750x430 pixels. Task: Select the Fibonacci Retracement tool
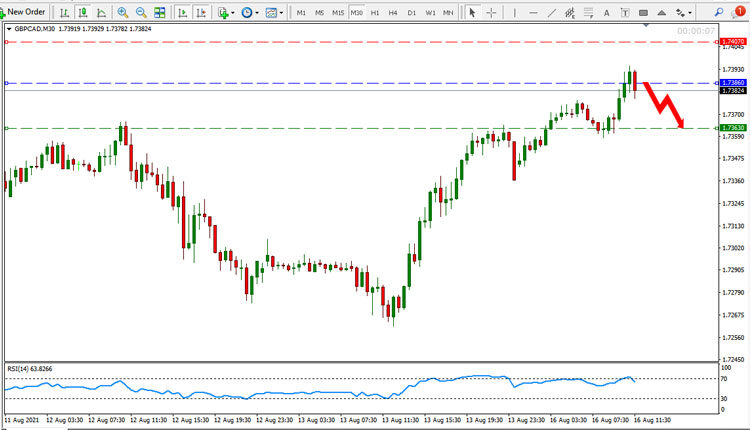pyautogui.click(x=588, y=13)
